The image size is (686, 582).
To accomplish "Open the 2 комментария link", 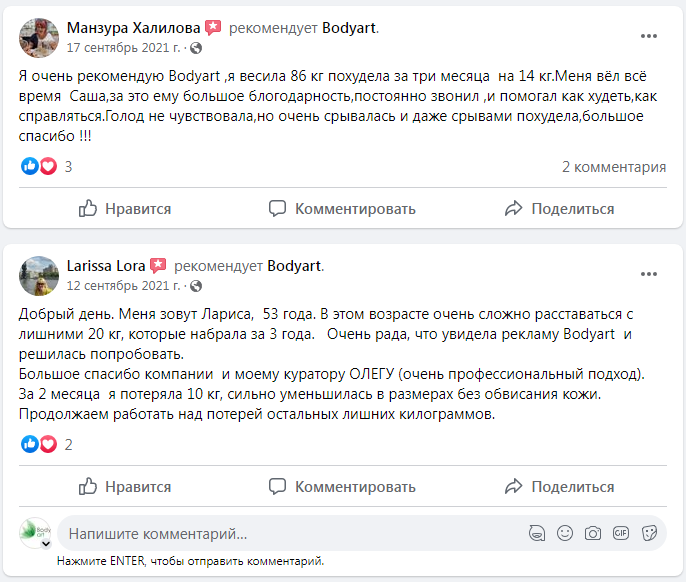I will click(x=613, y=167).
